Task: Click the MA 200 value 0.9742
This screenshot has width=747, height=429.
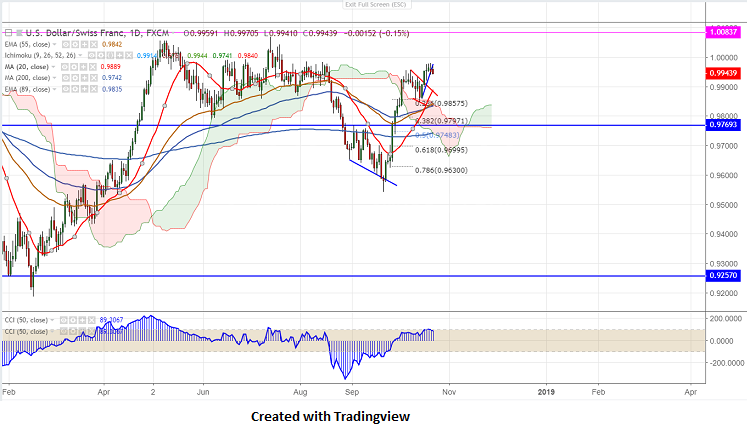Action: (112, 78)
